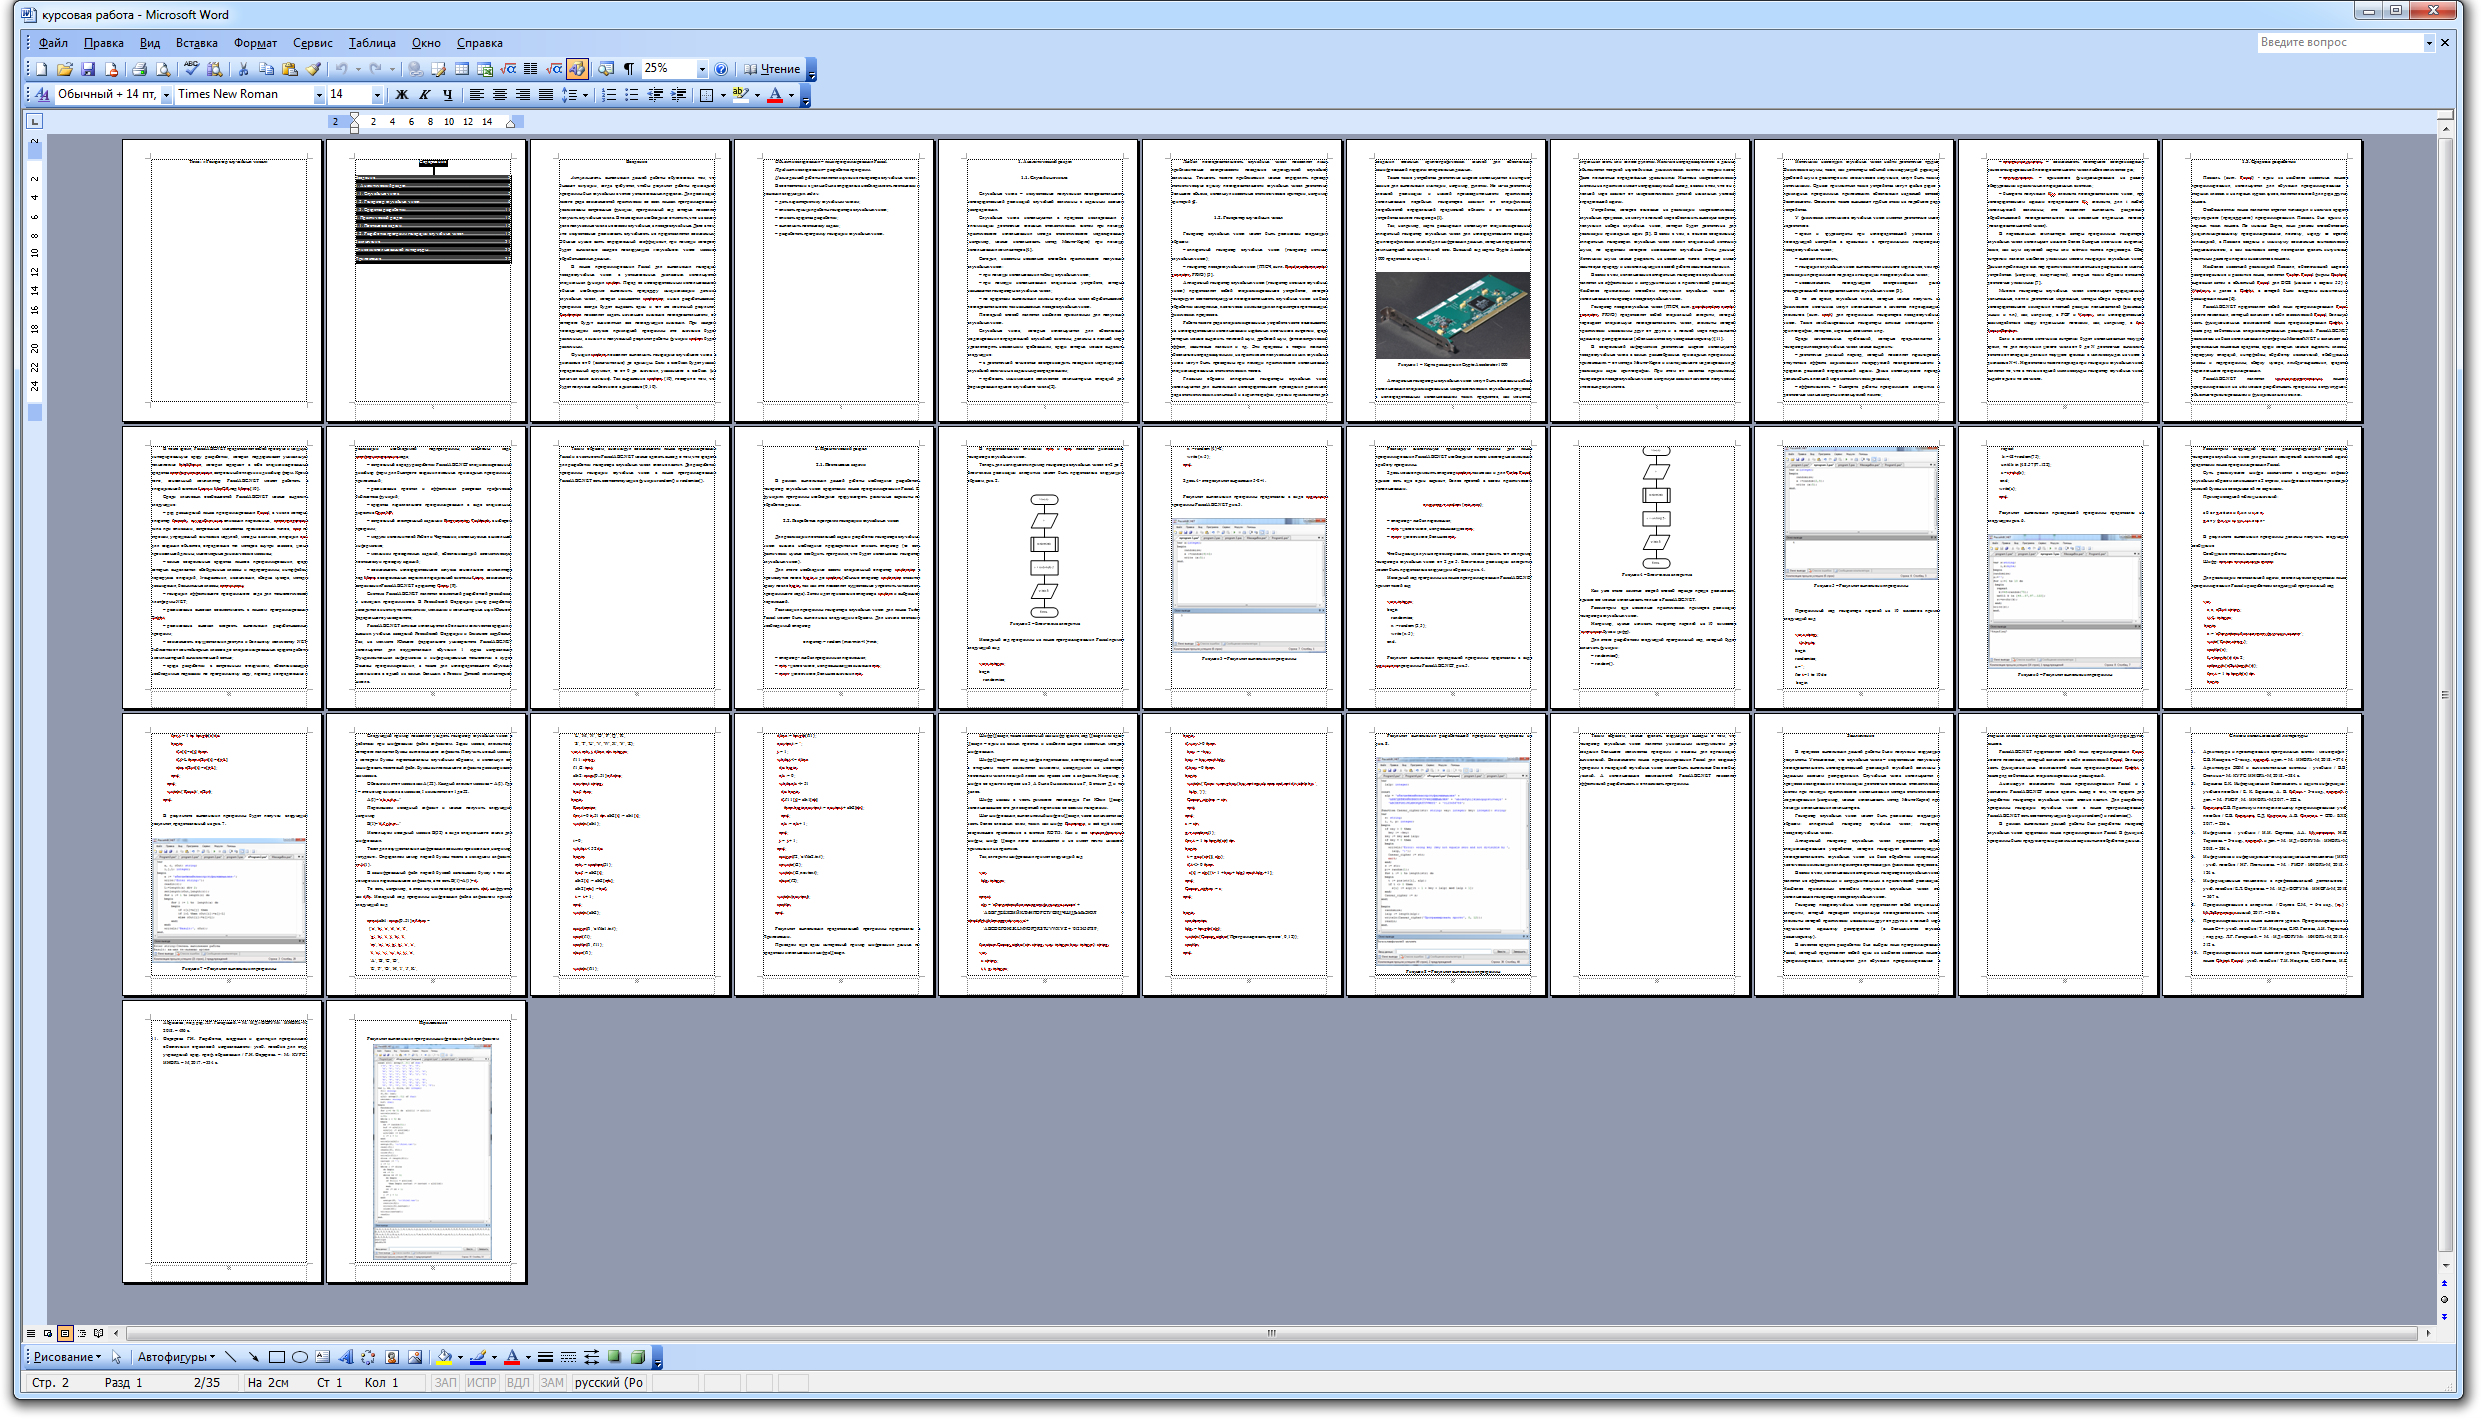Run the spelling check (ABC) icon

[x=191, y=69]
